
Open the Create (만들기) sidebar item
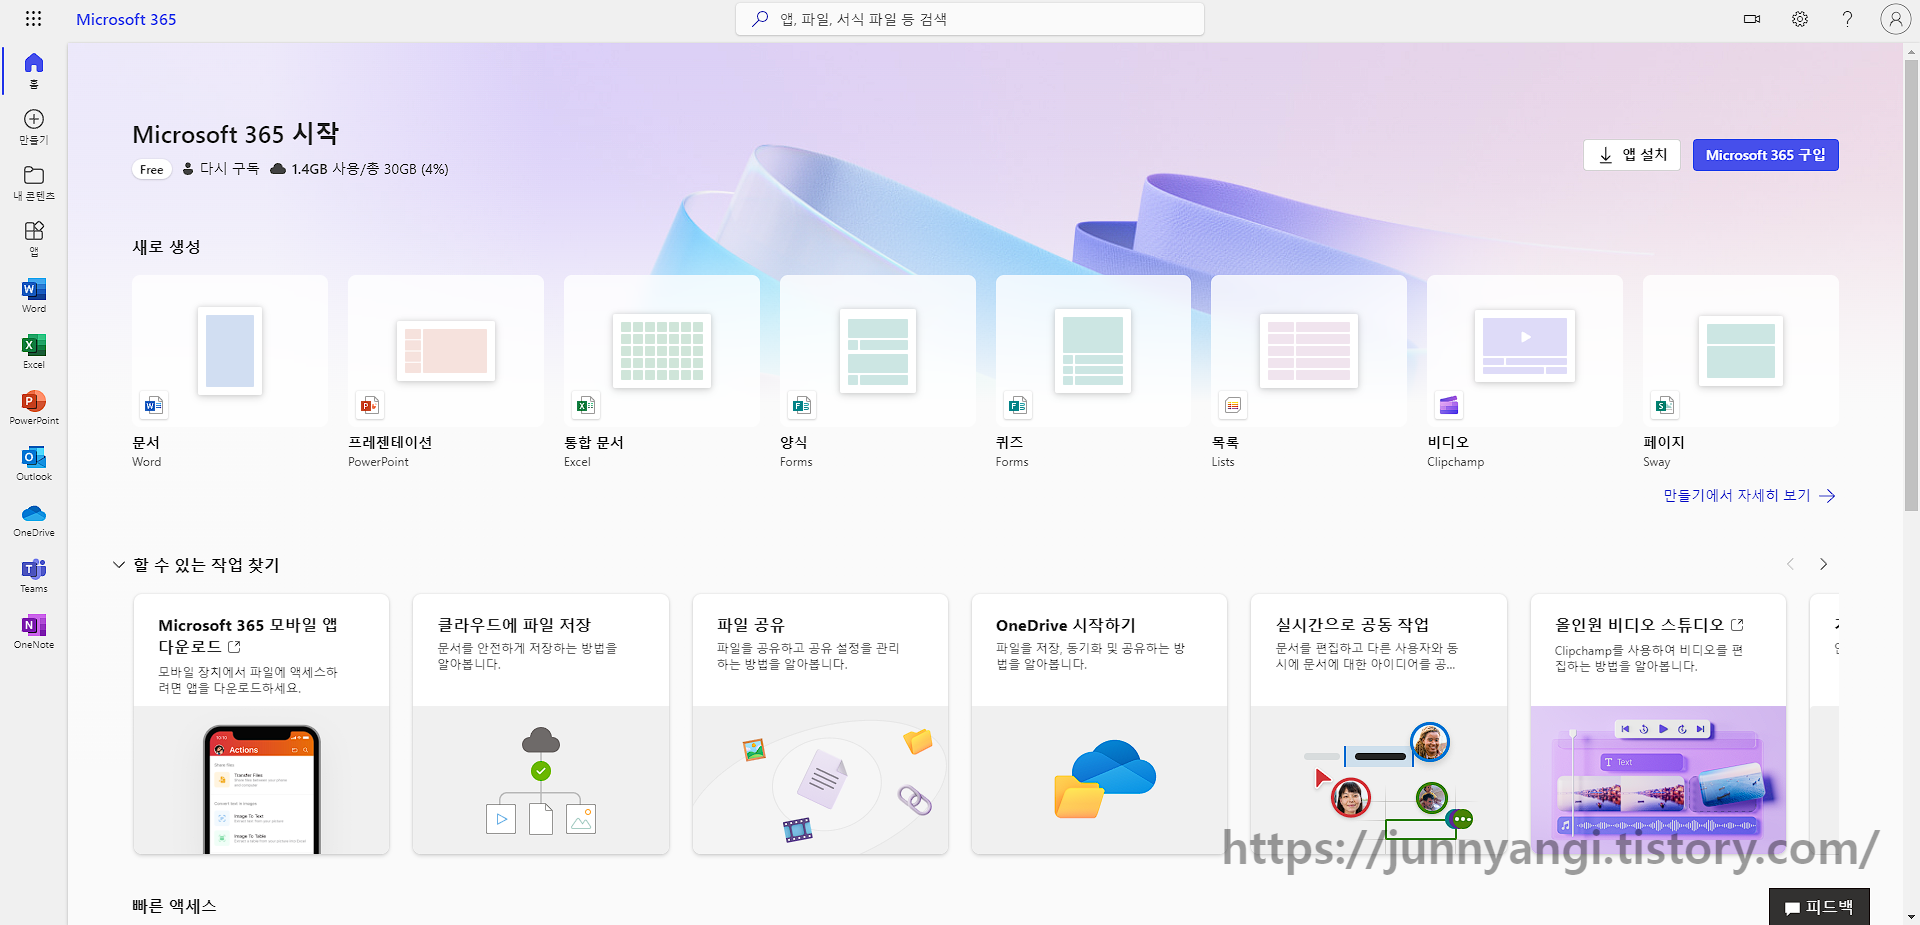tap(33, 127)
